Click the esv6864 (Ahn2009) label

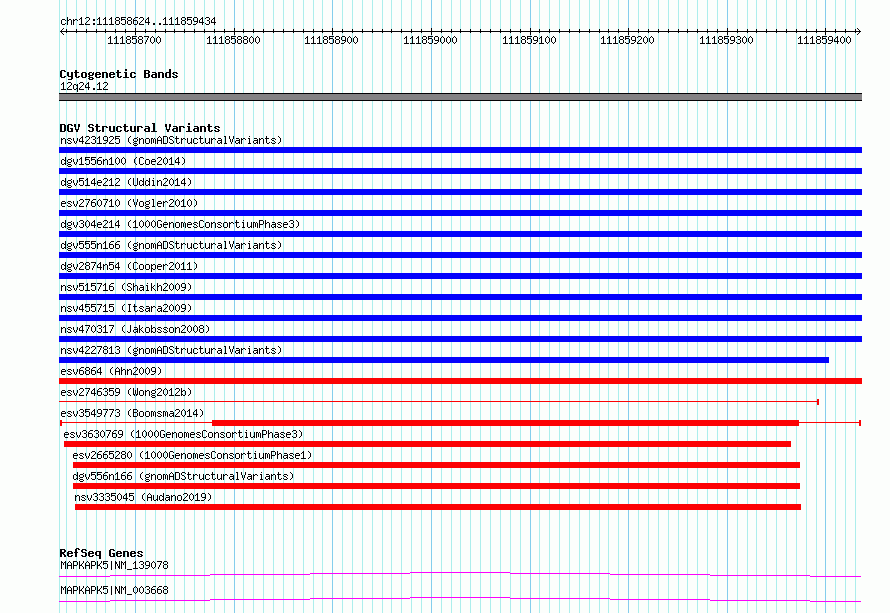111,371
